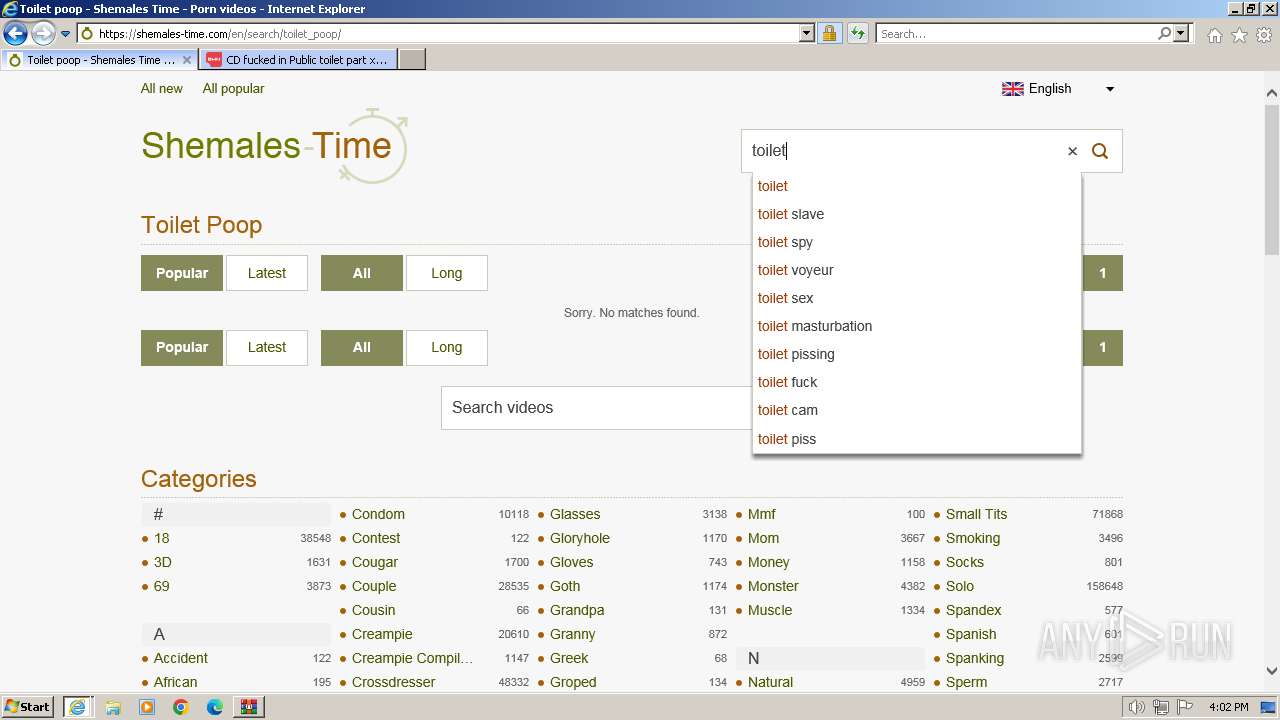Select the lower 'All' length filter
This screenshot has height=720, width=1280.
point(362,347)
